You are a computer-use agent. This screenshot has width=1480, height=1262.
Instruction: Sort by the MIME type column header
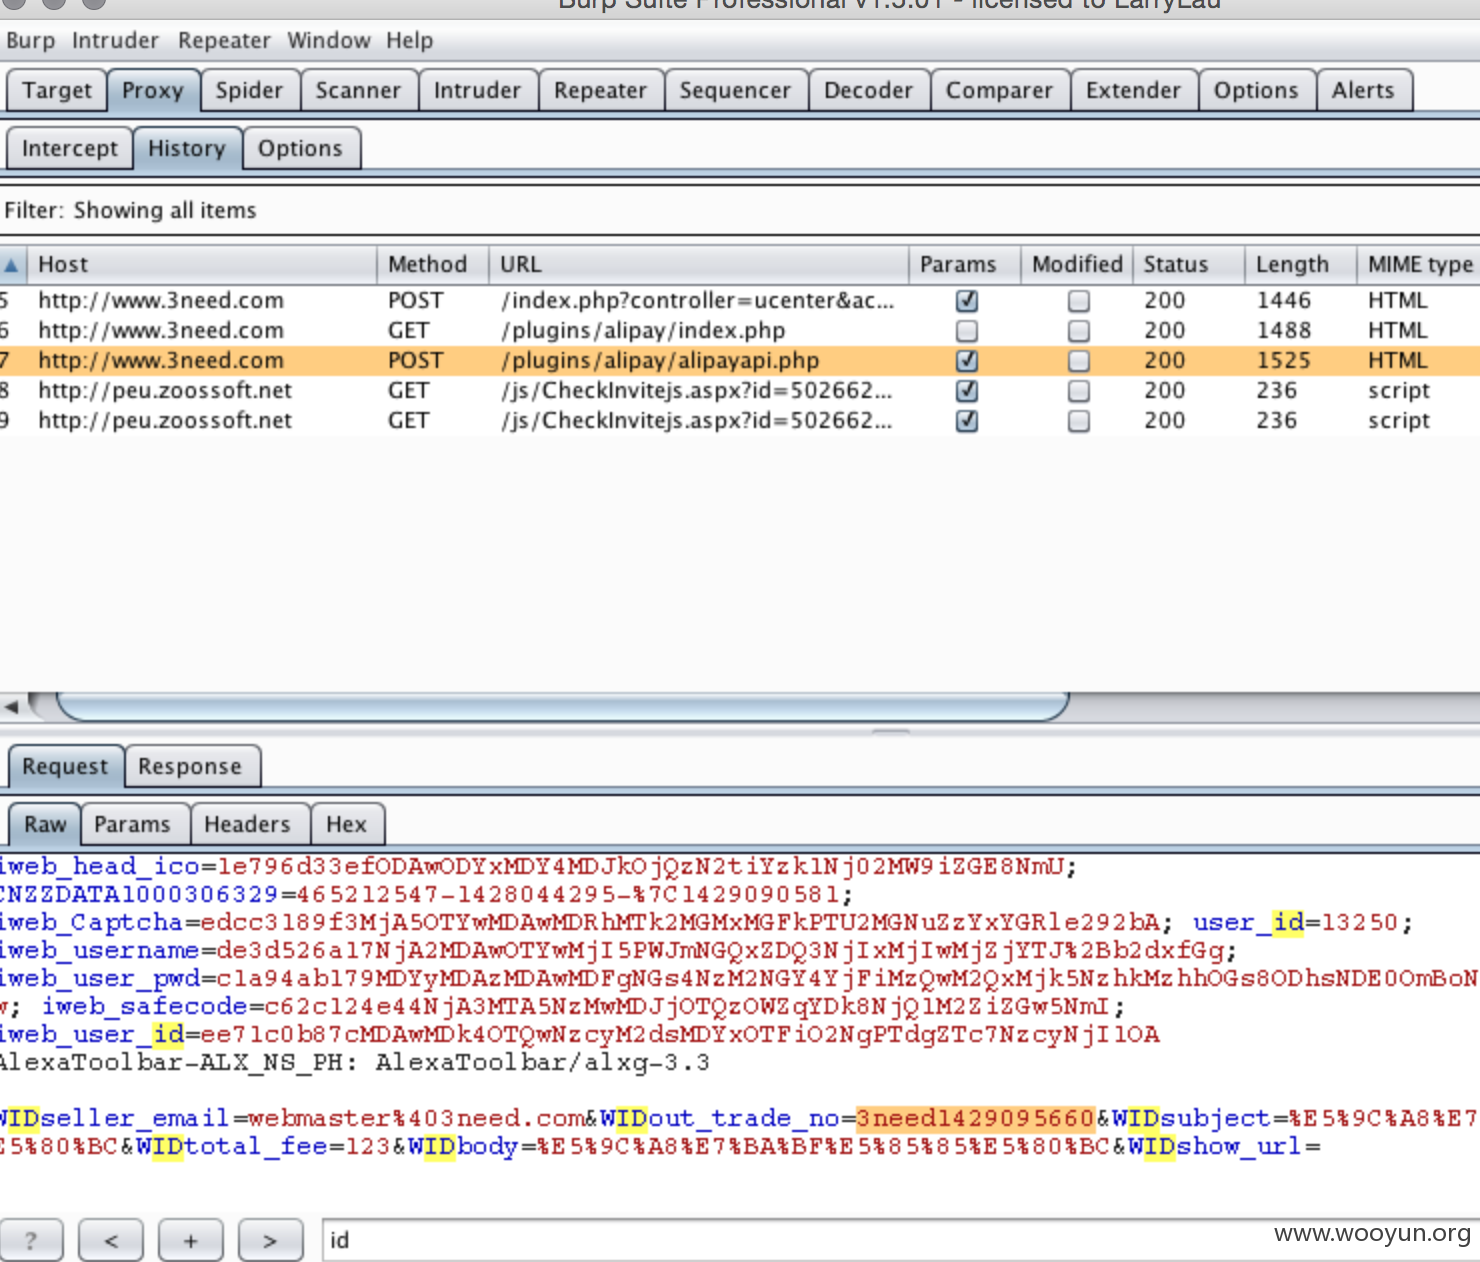click(x=1419, y=264)
